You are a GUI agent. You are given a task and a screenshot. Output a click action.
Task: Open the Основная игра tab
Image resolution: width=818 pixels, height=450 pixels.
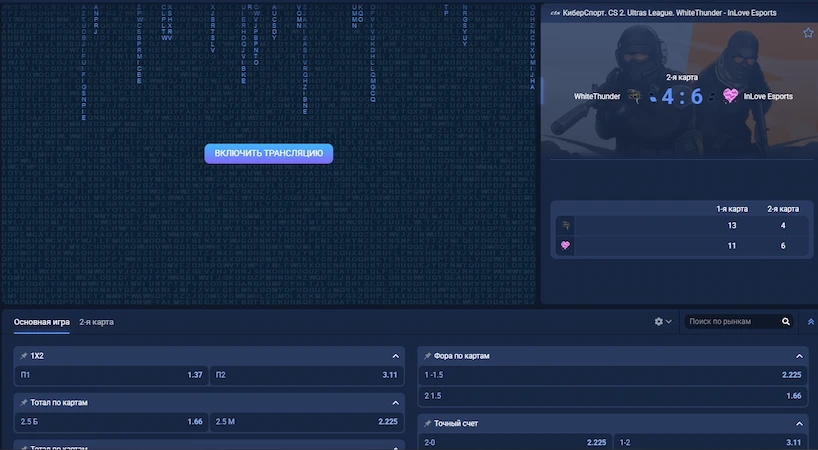click(42, 322)
